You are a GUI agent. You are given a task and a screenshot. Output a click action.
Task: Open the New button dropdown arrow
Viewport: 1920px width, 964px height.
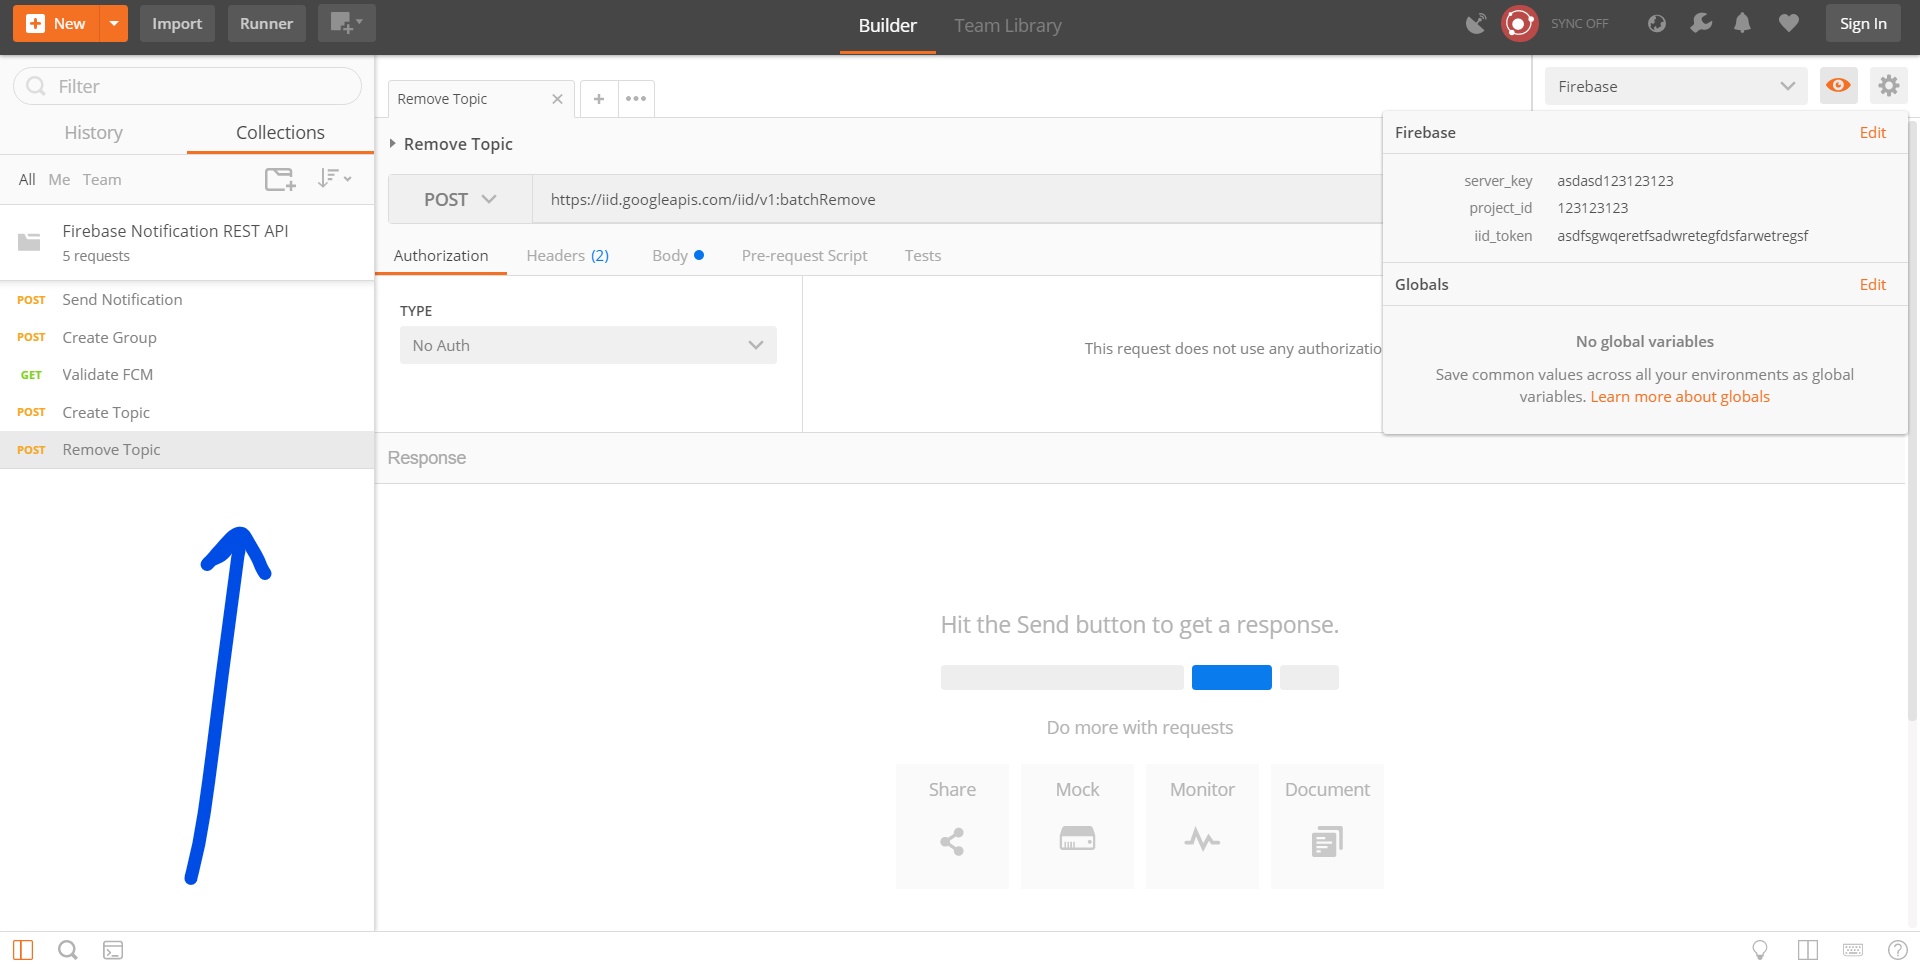(x=114, y=23)
